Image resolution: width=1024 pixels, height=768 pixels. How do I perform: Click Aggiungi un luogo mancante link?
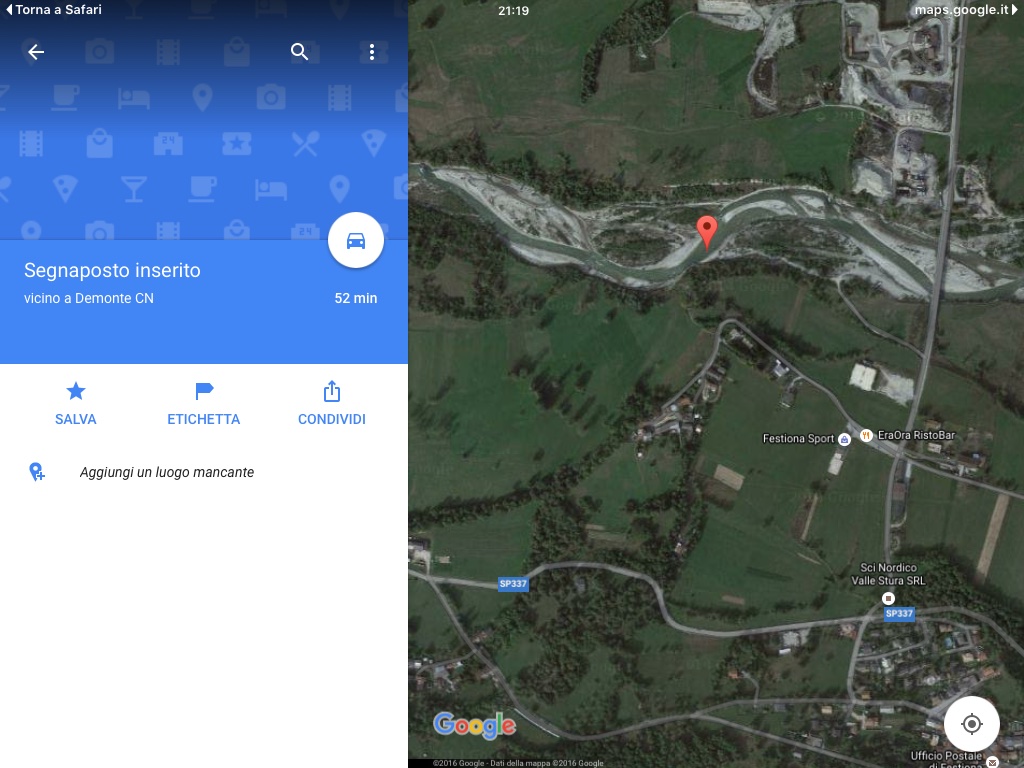point(167,472)
